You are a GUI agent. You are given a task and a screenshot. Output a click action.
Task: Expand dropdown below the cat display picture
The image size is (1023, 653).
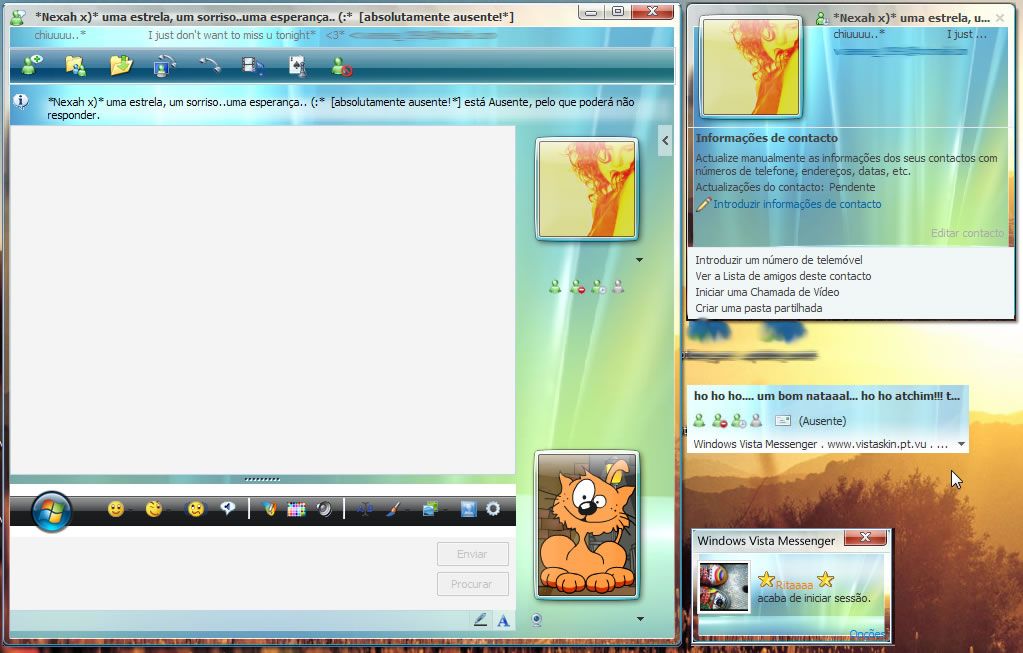tap(640, 619)
